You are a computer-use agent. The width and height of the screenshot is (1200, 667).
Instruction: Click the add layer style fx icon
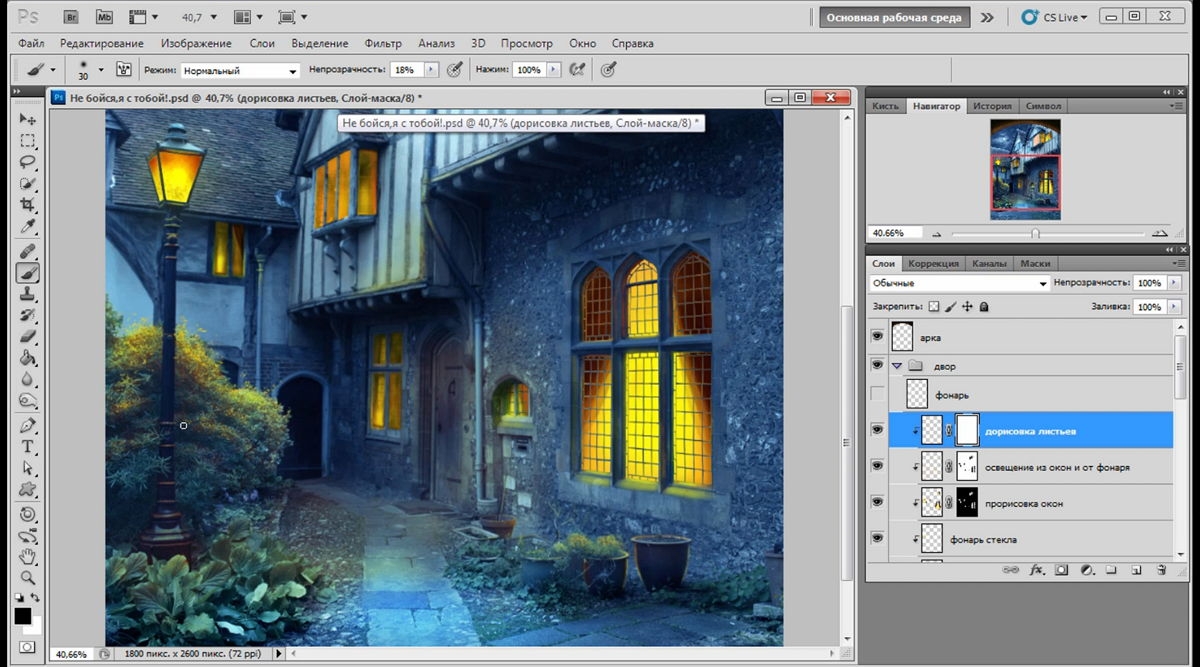point(1037,570)
